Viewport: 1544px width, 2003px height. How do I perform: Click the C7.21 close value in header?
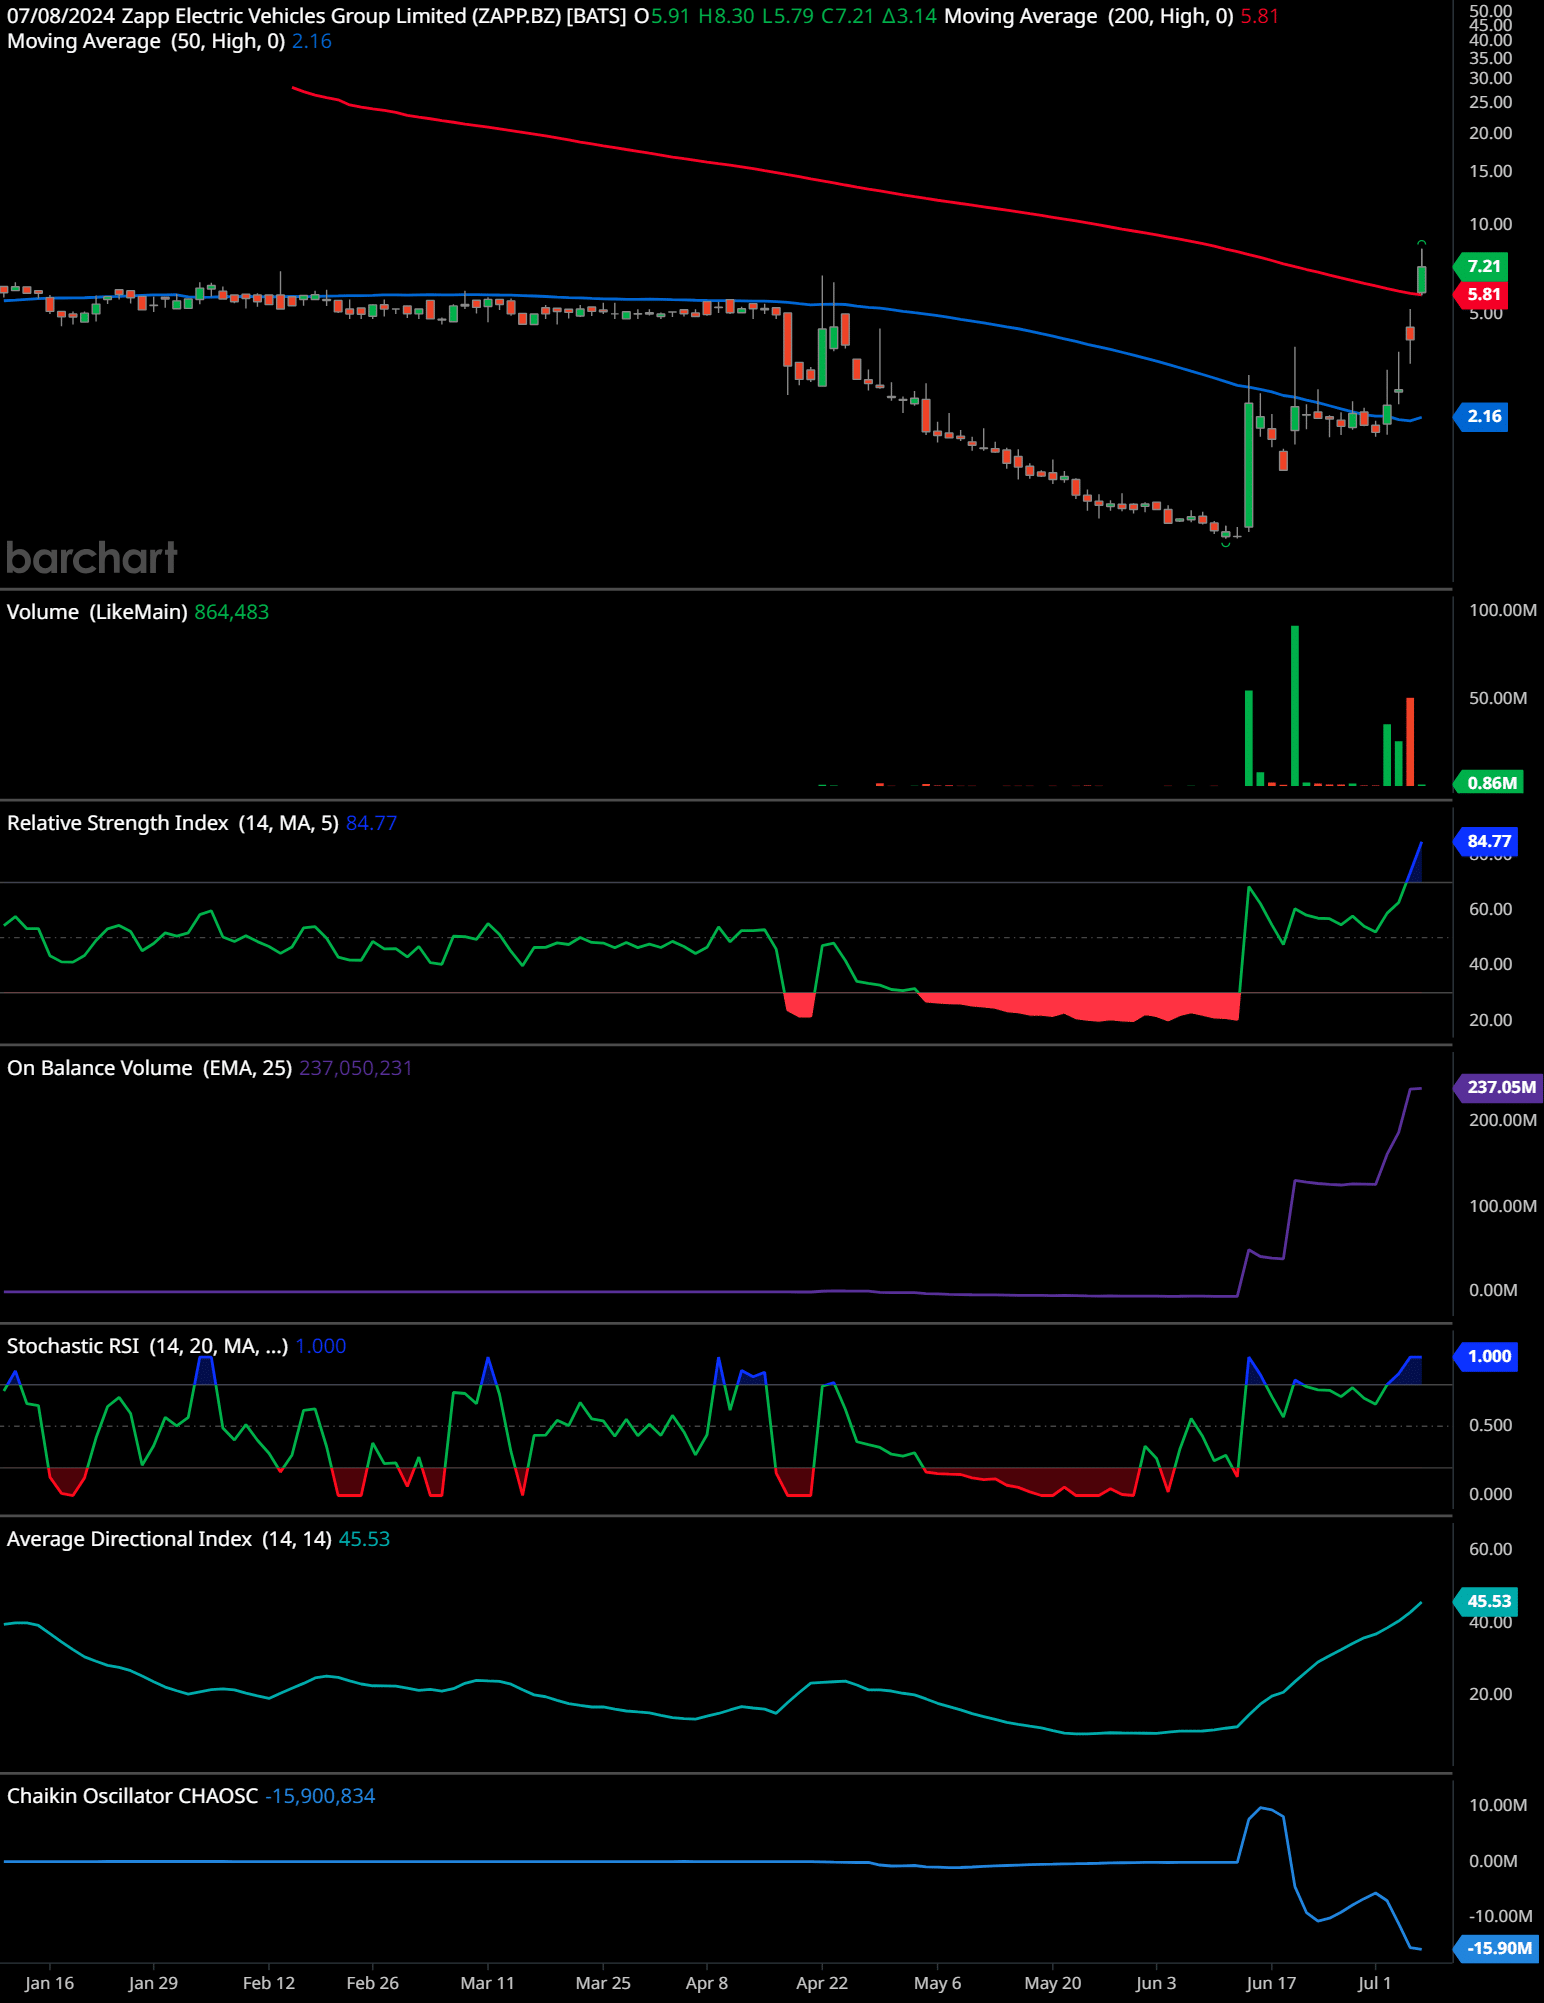[848, 16]
